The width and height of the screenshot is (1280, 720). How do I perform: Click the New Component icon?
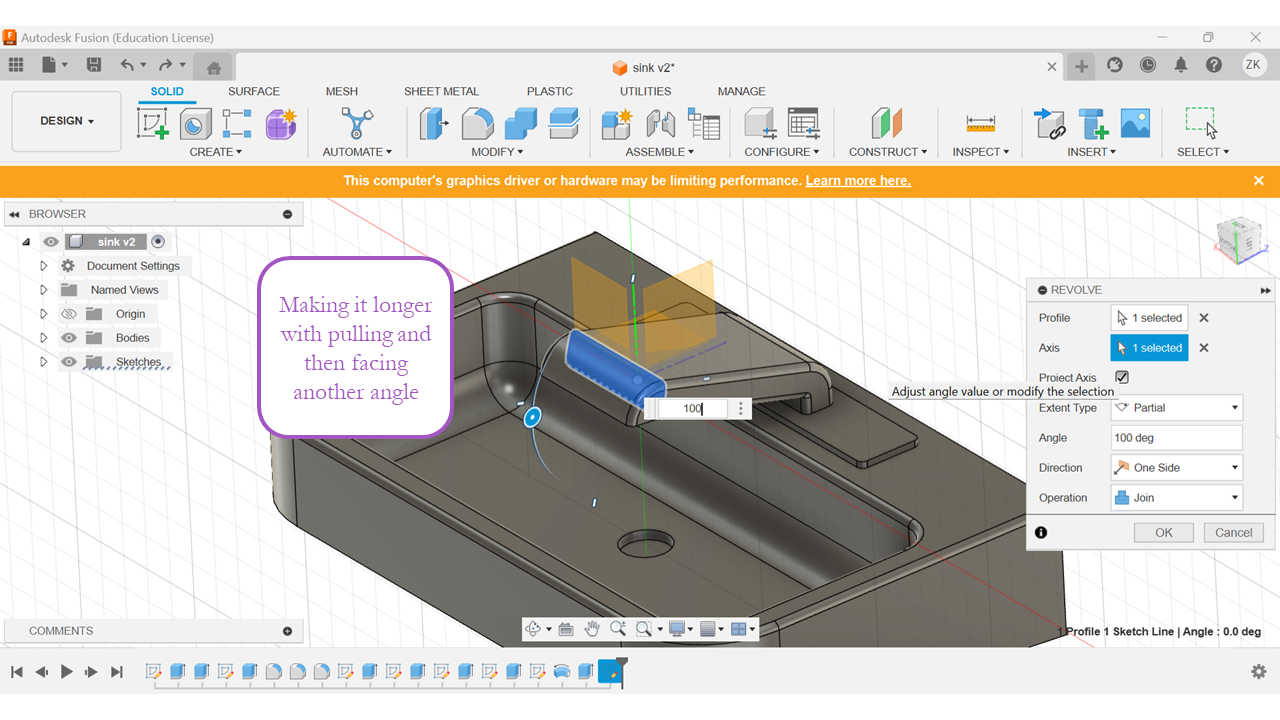coord(616,124)
